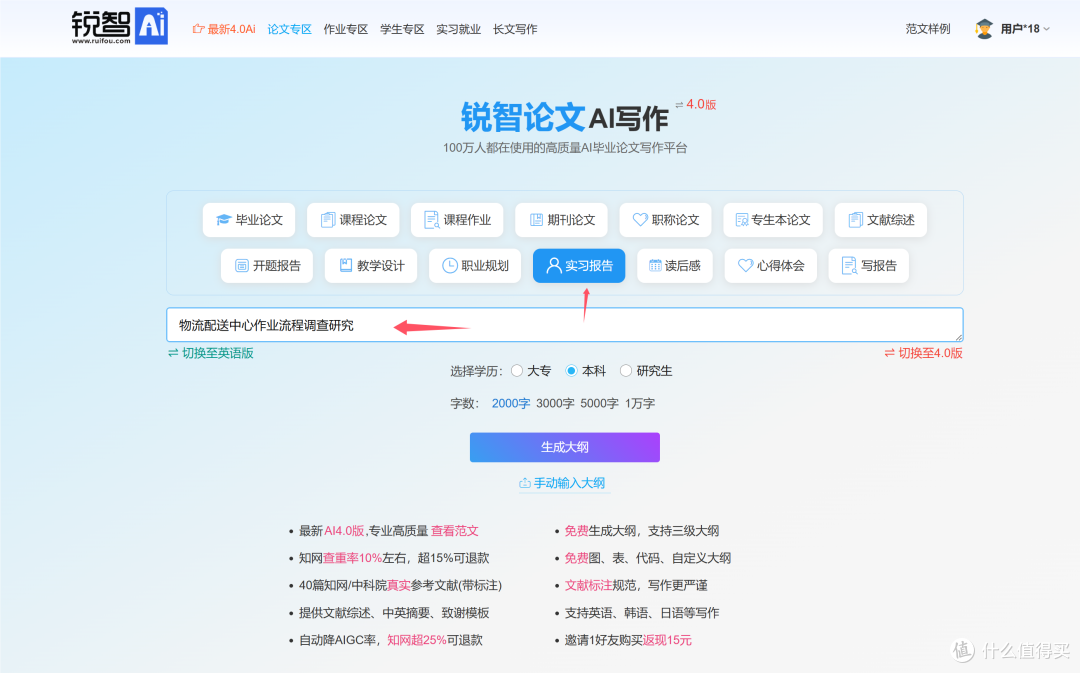
Task: Click the 真实 text in references line
Action: tap(399, 586)
